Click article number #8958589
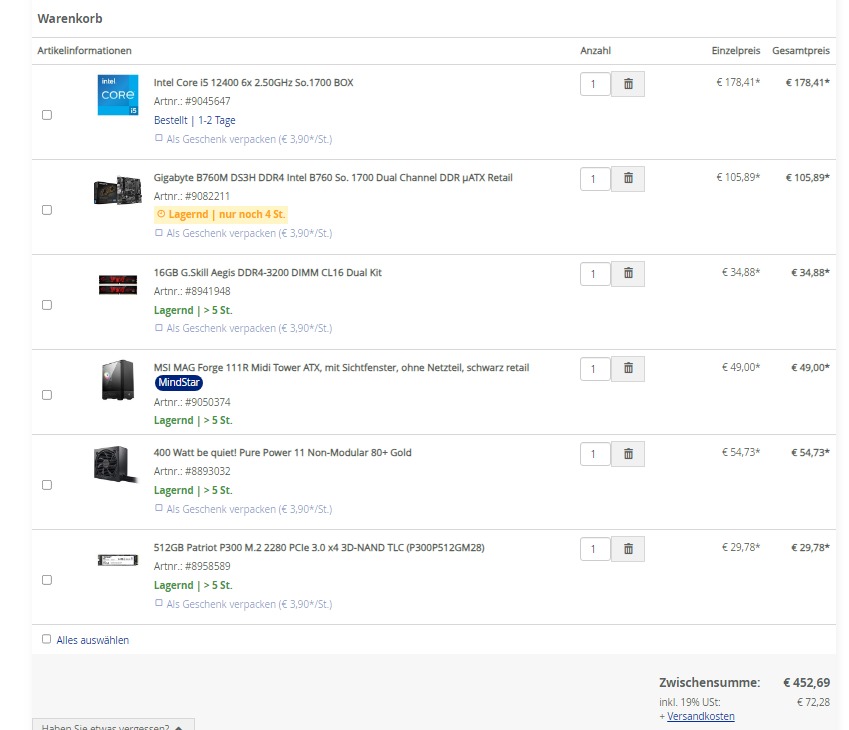The height and width of the screenshot is (730, 849). coord(207,566)
